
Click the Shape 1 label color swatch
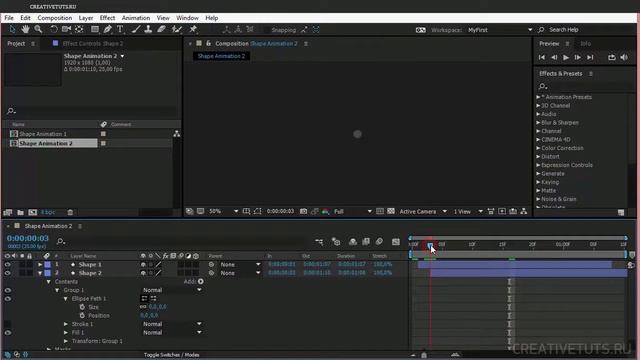coord(48,264)
